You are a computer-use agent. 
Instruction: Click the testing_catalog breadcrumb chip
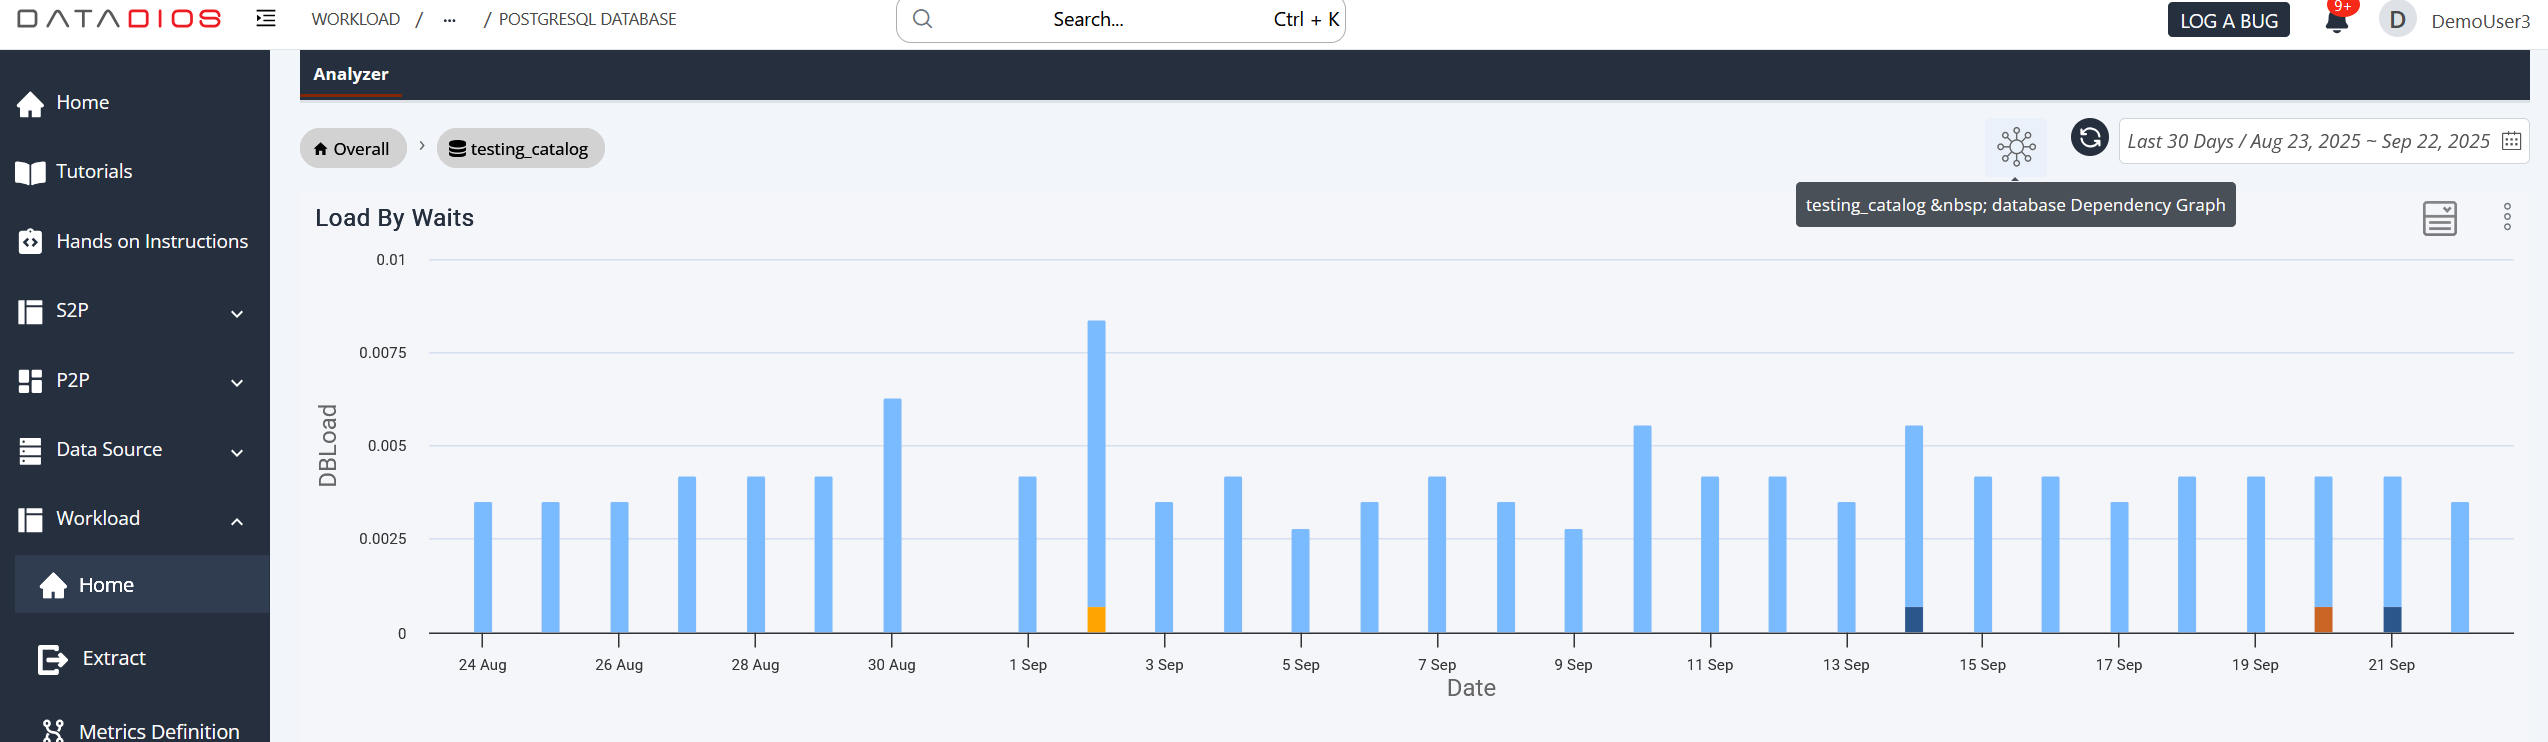coord(520,149)
